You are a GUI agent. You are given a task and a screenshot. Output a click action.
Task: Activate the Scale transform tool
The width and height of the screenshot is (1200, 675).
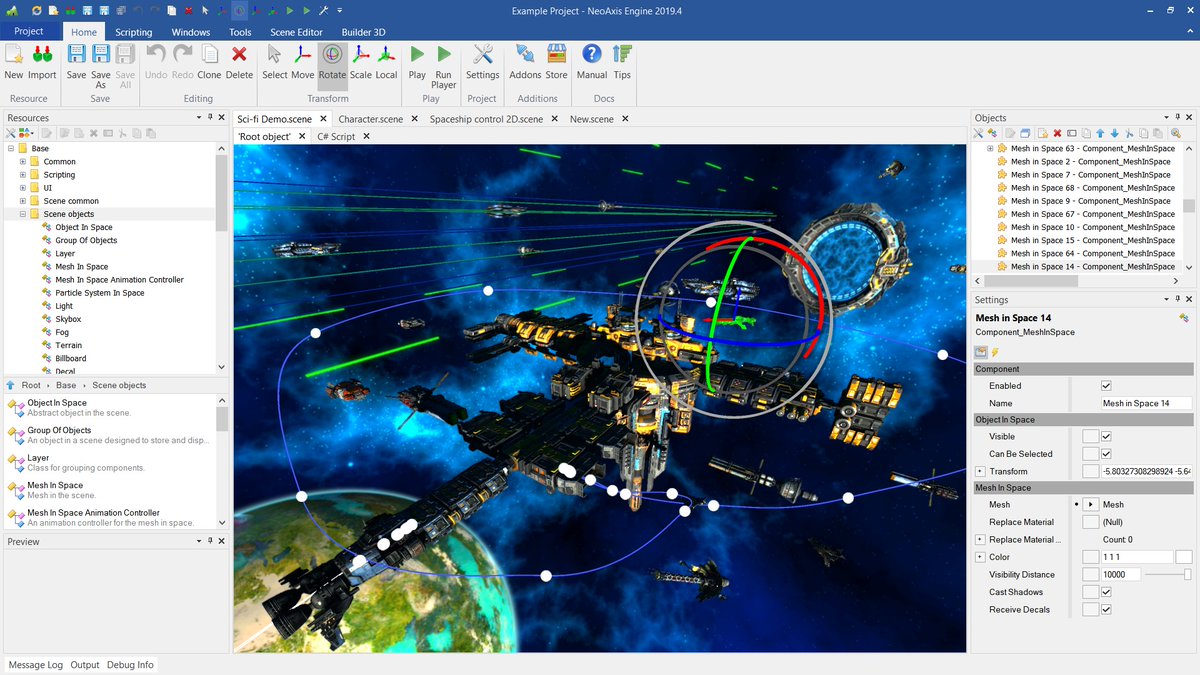pyautogui.click(x=360, y=55)
